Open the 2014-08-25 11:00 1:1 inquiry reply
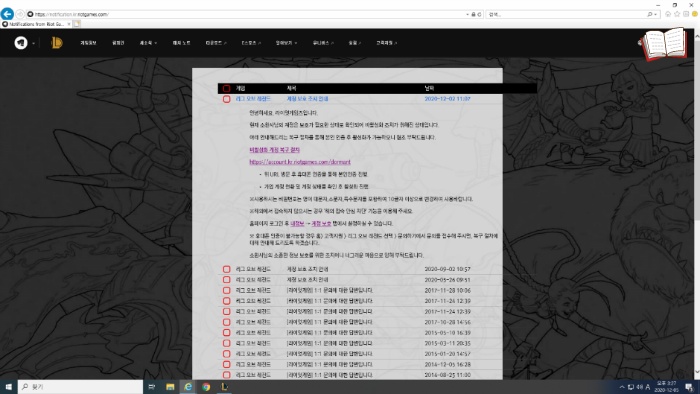 (x=329, y=375)
